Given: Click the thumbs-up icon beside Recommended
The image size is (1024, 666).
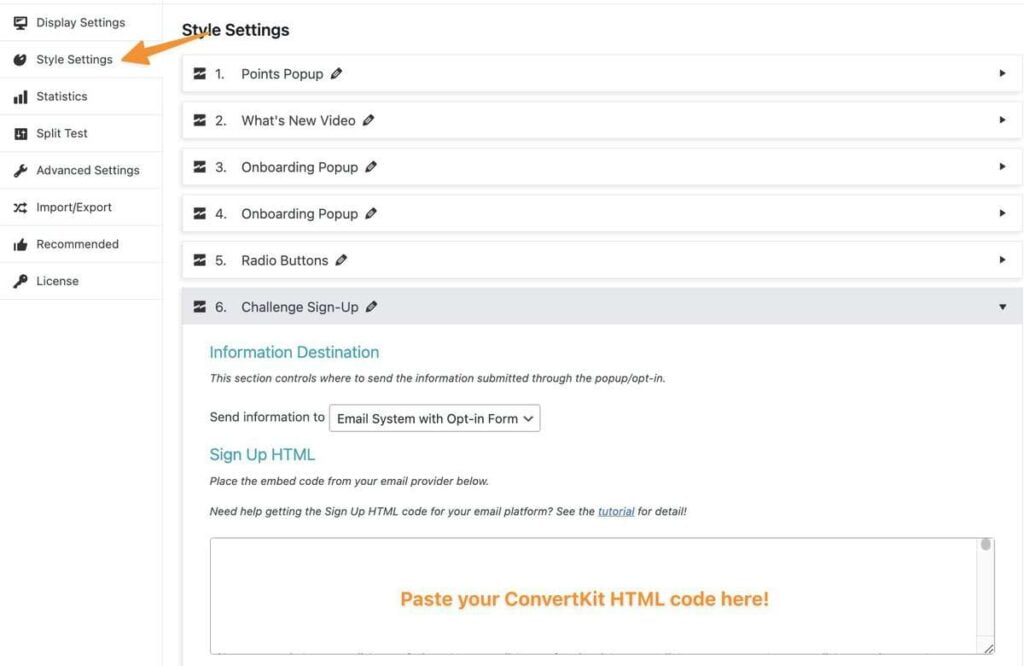Looking at the screenshot, I should click(x=18, y=244).
